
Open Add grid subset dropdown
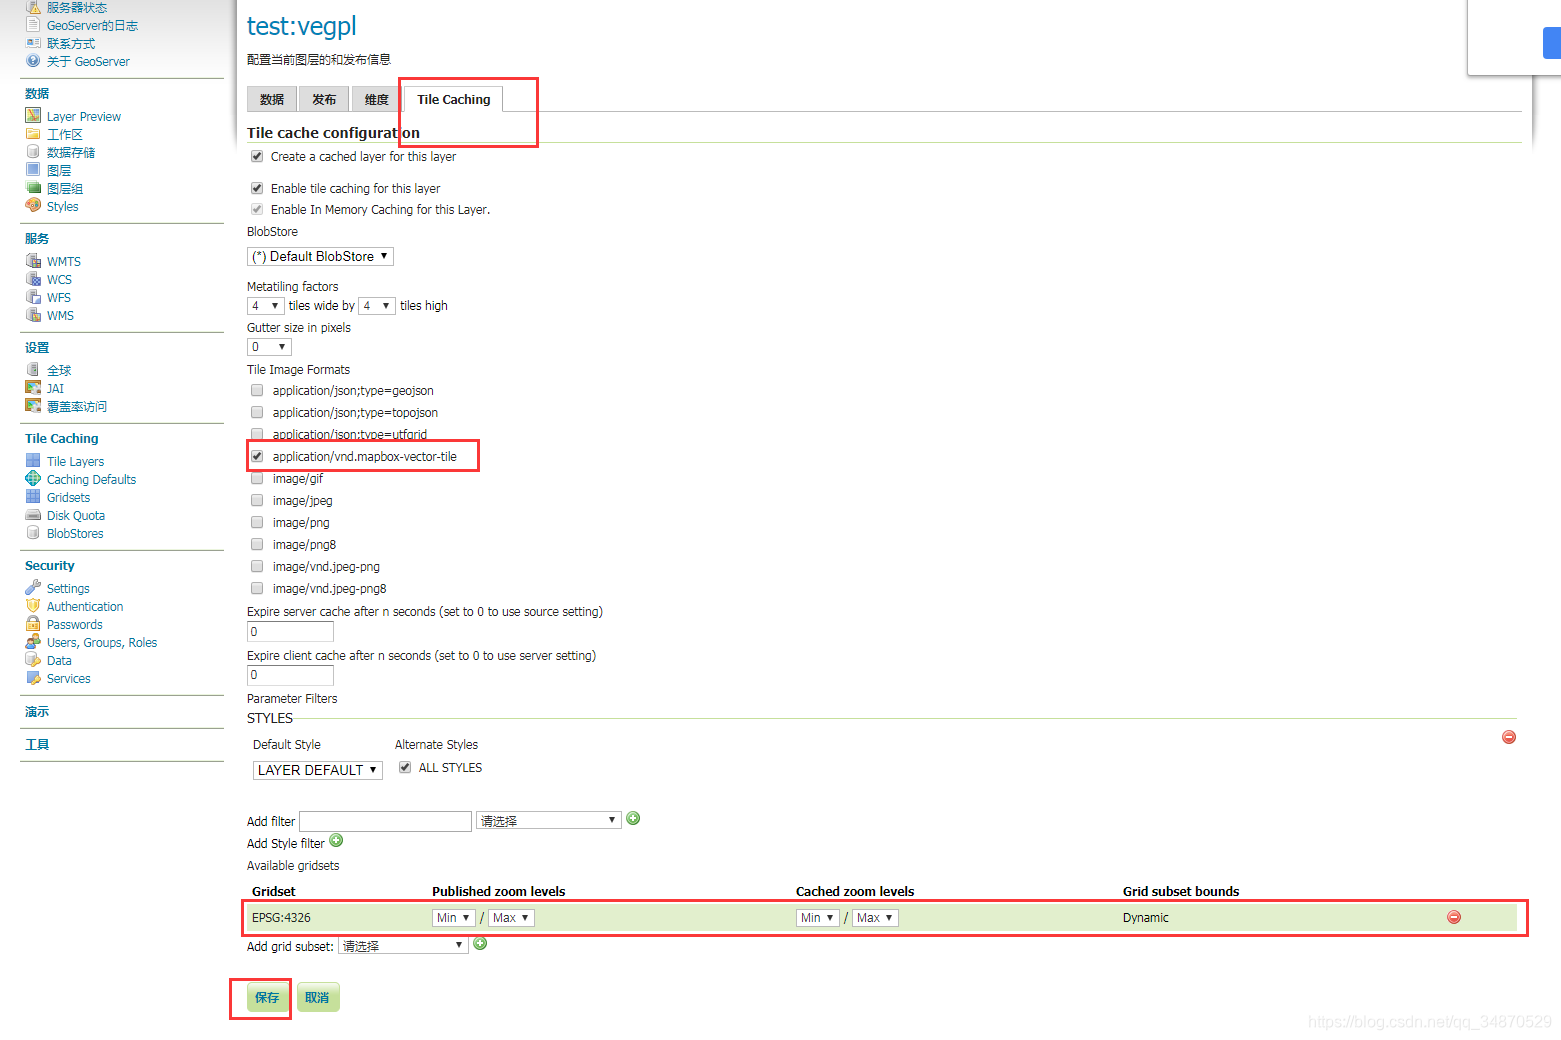pos(403,946)
